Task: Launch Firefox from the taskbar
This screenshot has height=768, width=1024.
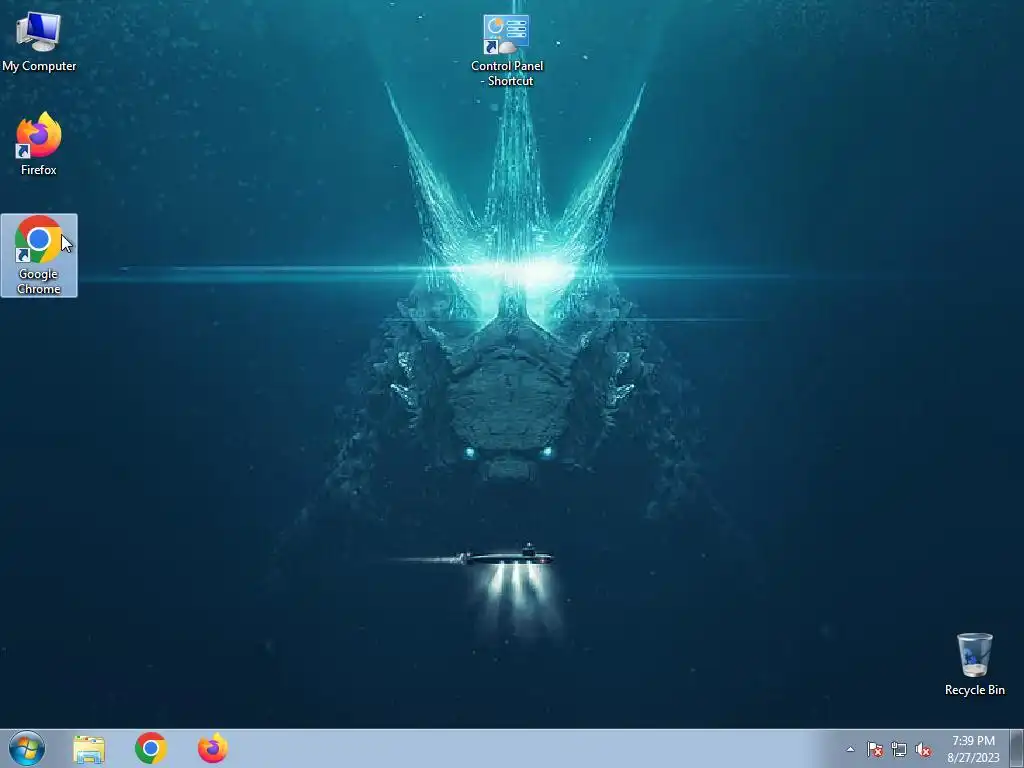Action: tap(213, 748)
